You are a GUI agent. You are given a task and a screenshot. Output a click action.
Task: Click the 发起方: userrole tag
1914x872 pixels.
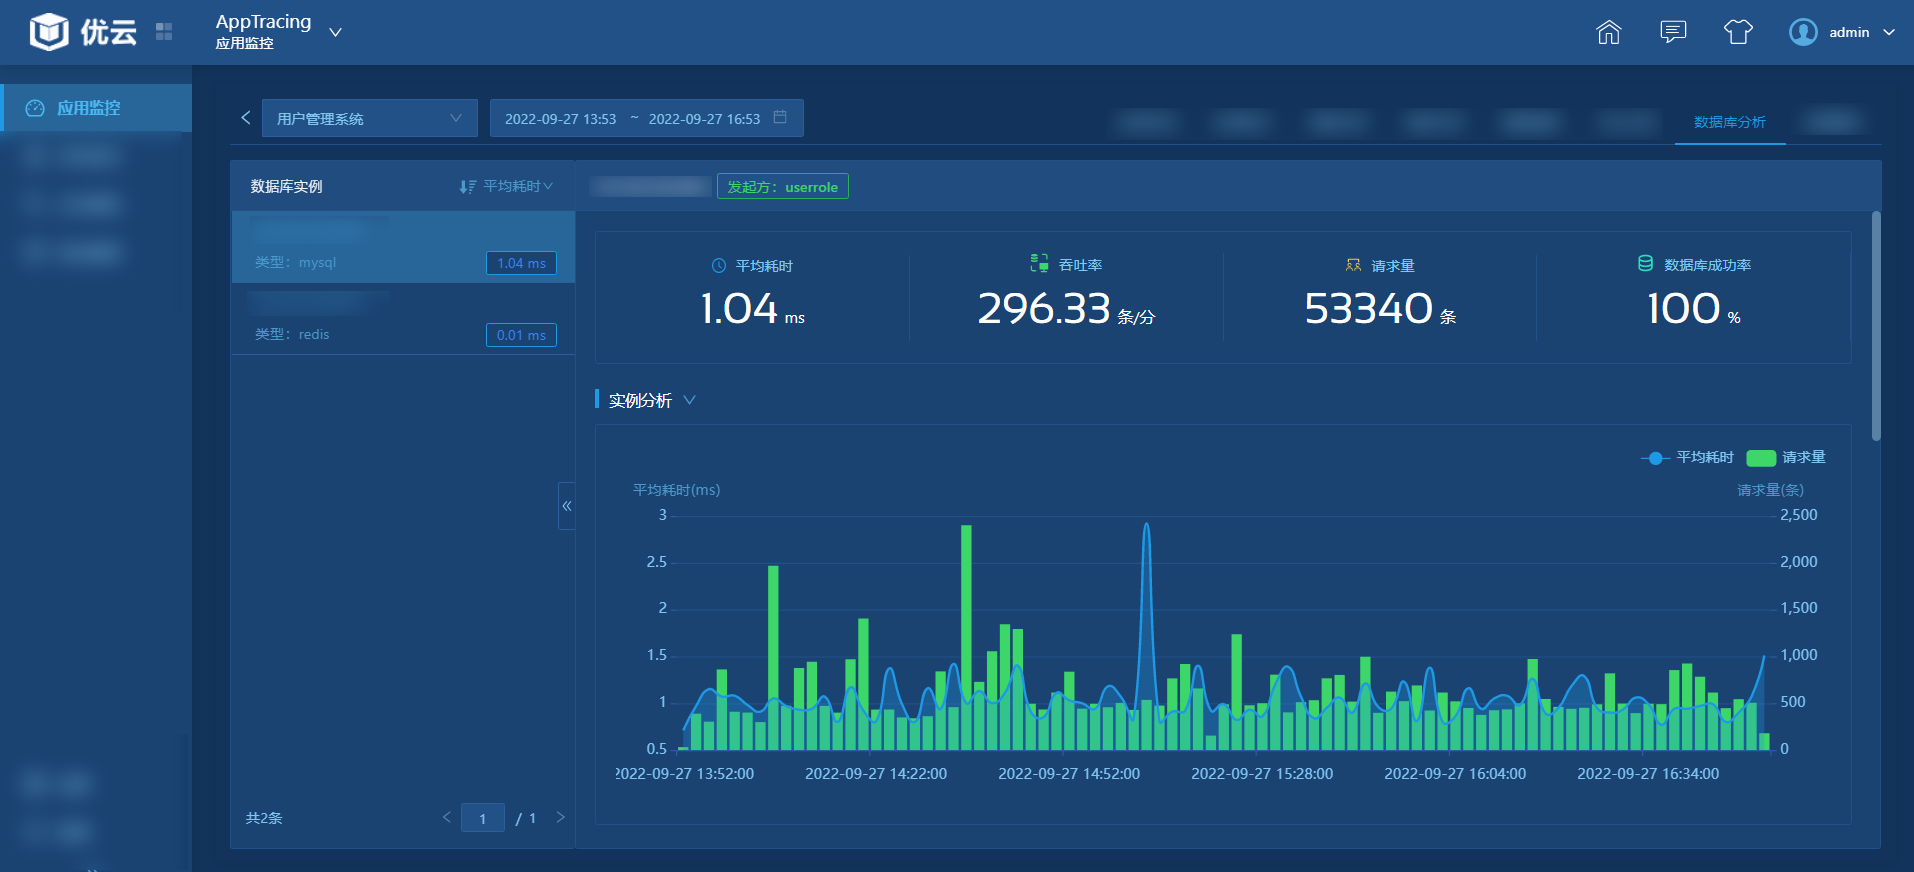[783, 187]
